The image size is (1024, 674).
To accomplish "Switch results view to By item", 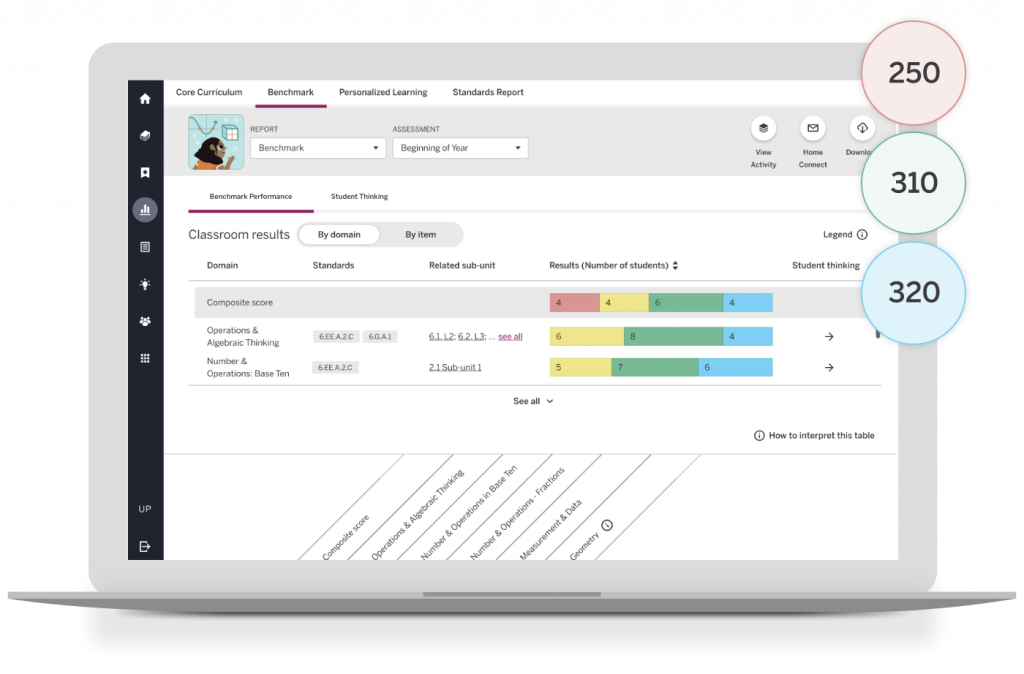I will tap(421, 234).
